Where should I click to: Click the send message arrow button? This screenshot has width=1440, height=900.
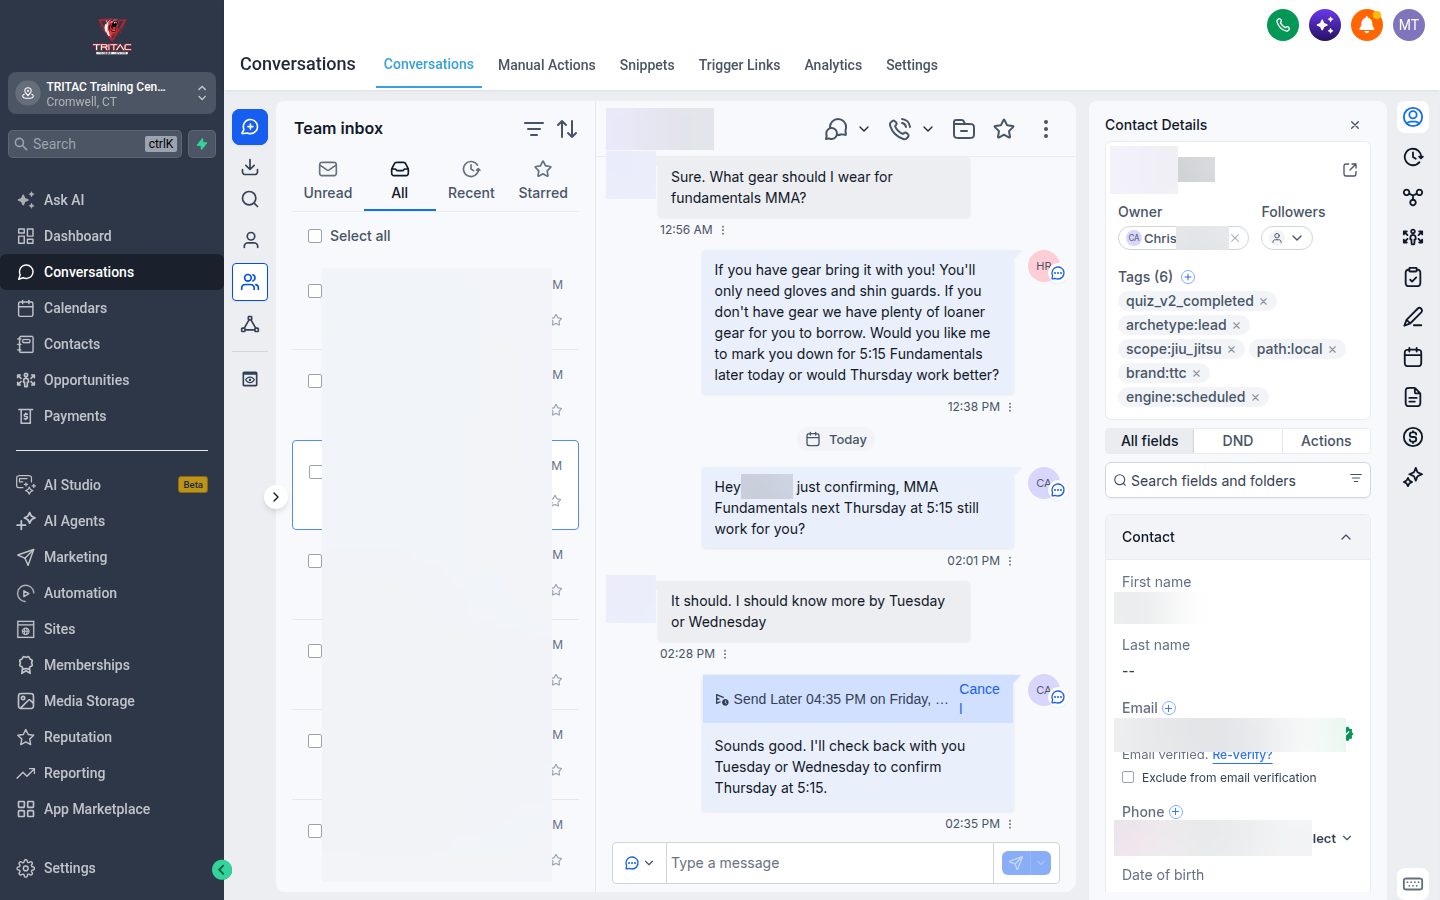[x=1016, y=863]
